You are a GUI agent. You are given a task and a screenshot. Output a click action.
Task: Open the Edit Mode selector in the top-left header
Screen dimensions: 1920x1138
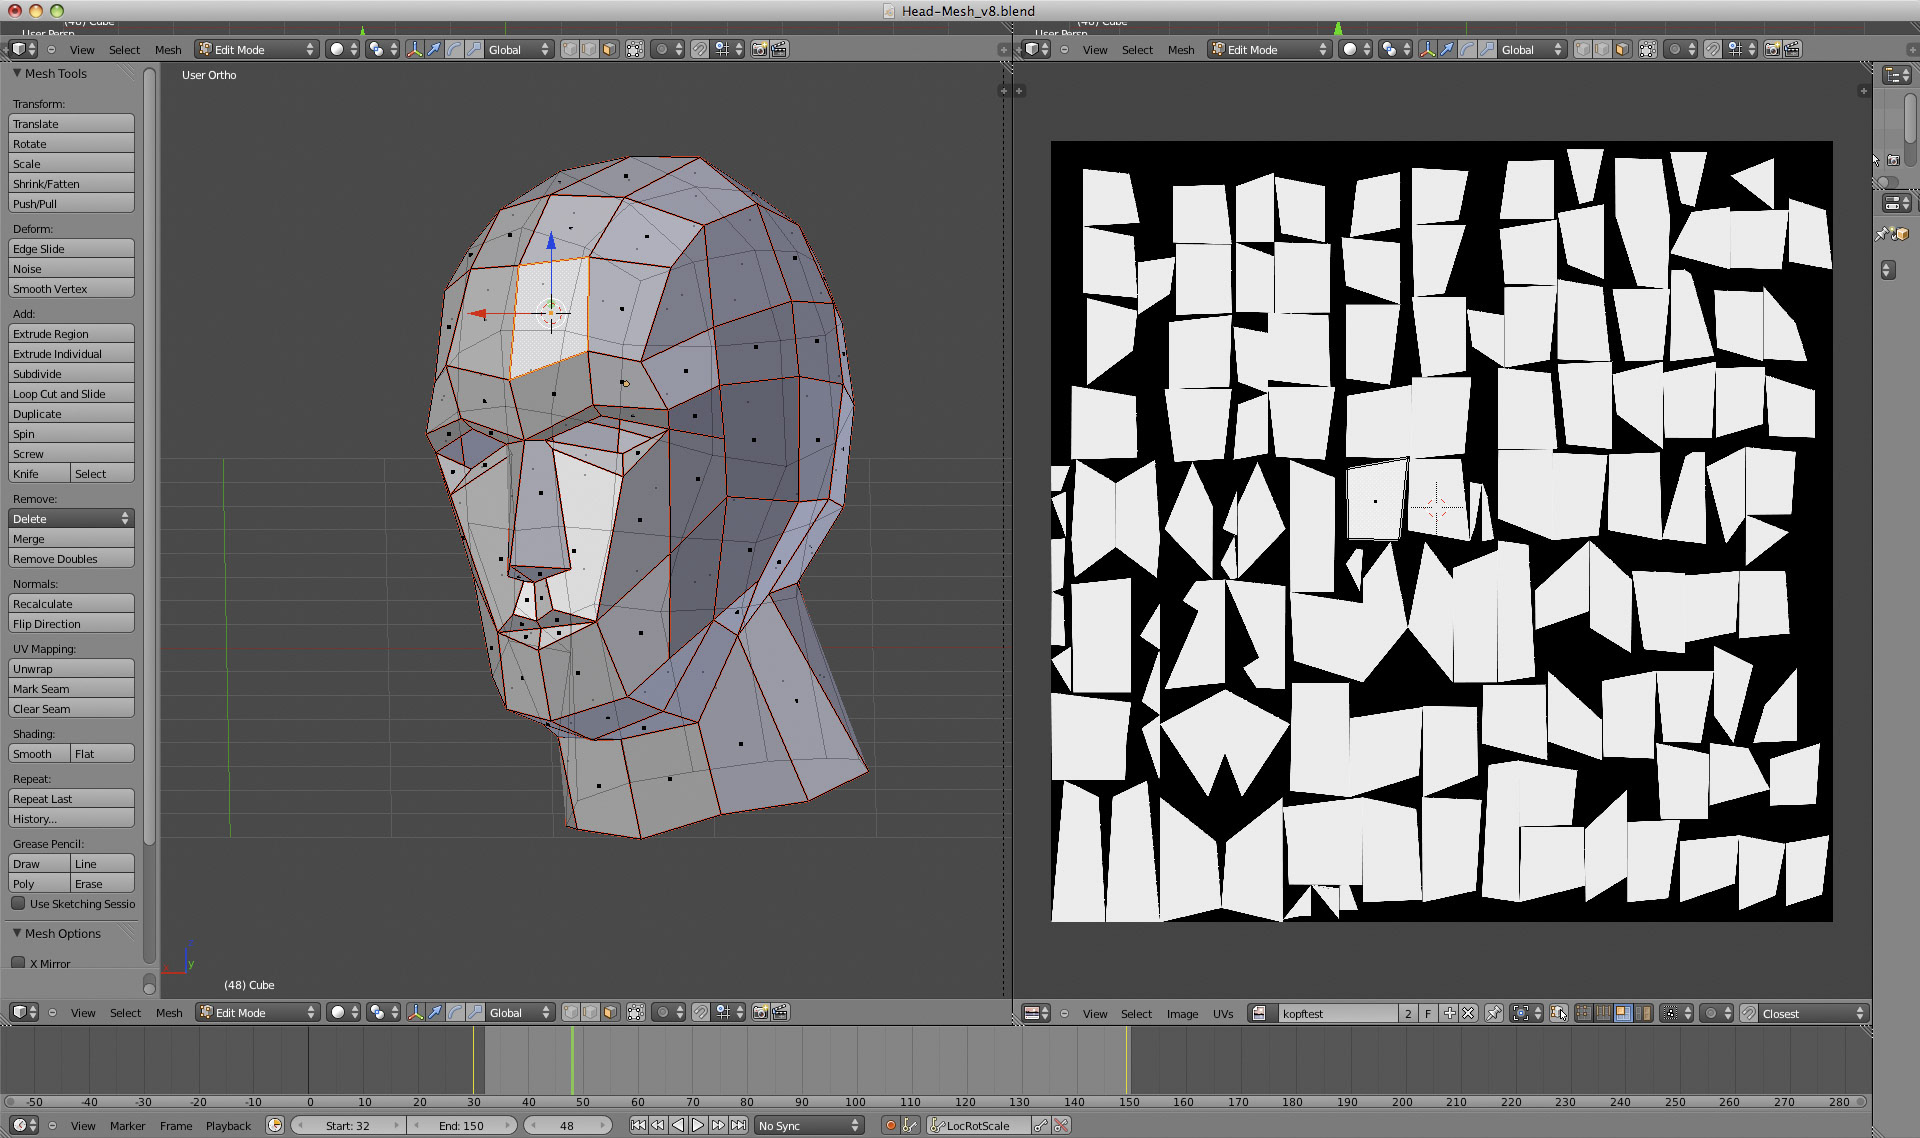pos(257,49)
